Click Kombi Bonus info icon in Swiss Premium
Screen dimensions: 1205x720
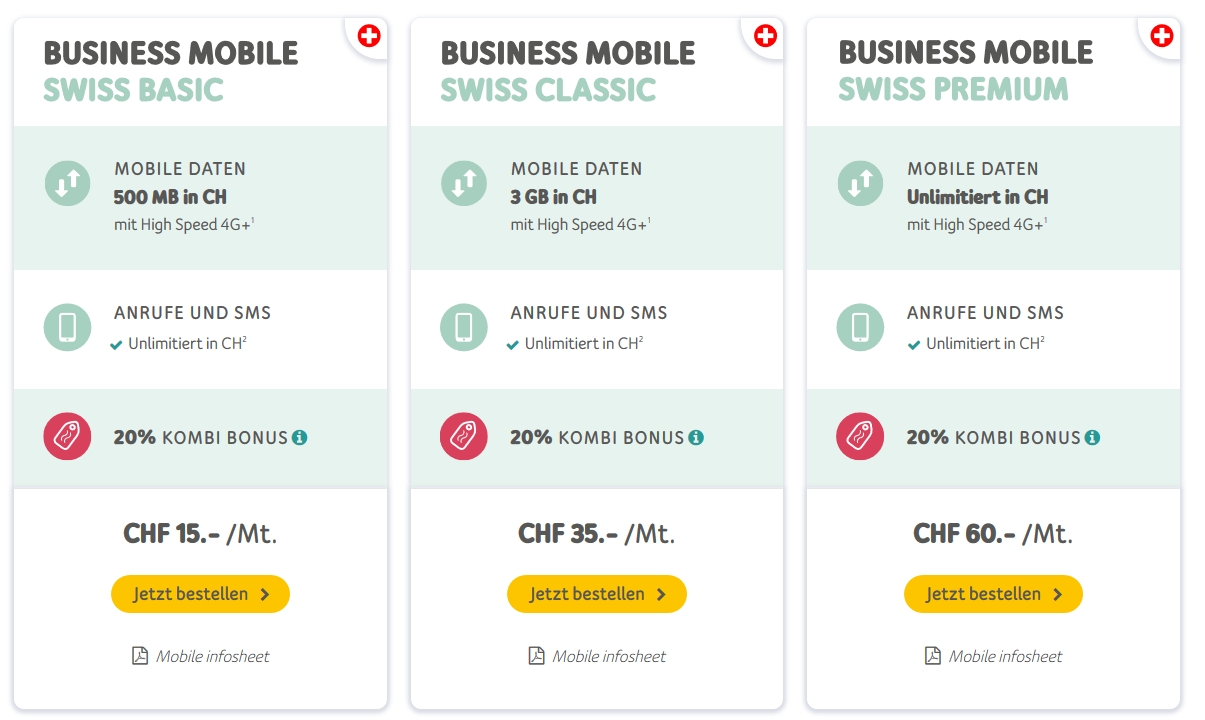tap(1092, 438)
